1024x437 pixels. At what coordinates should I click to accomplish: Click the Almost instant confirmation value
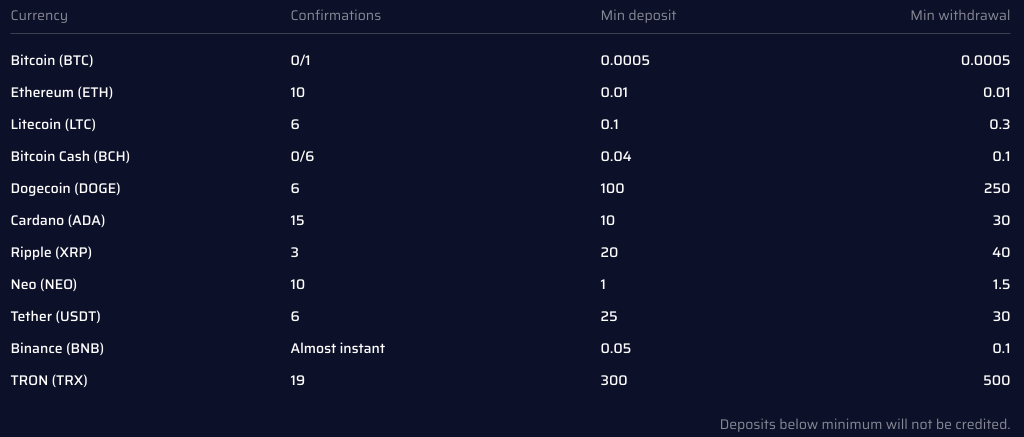[338, 349]
